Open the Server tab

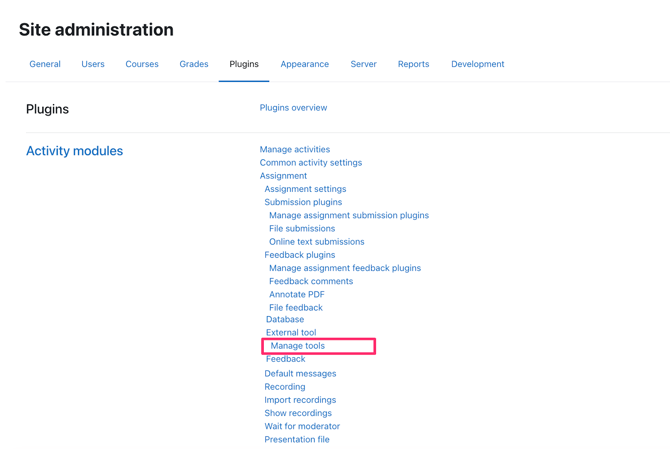(x=363, y=64)
